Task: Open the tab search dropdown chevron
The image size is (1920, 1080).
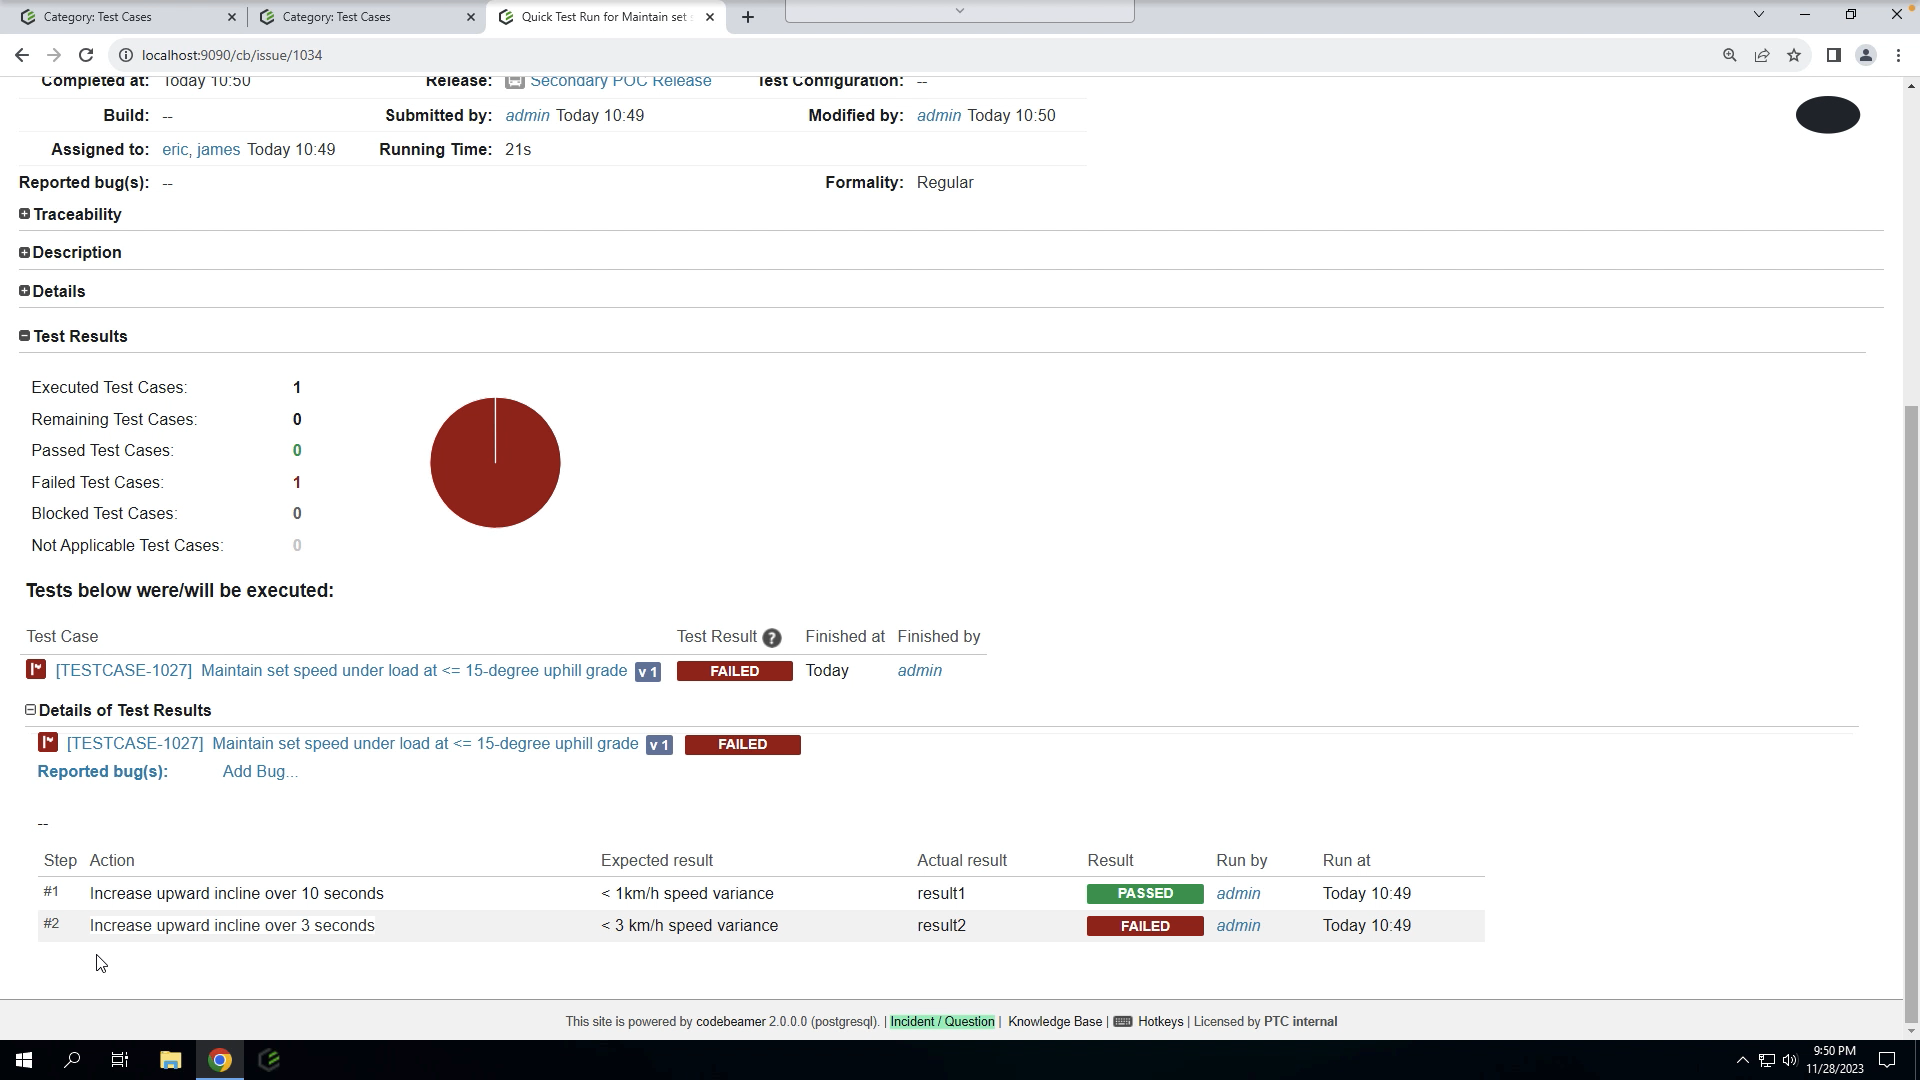Action: click(1758, 14)
